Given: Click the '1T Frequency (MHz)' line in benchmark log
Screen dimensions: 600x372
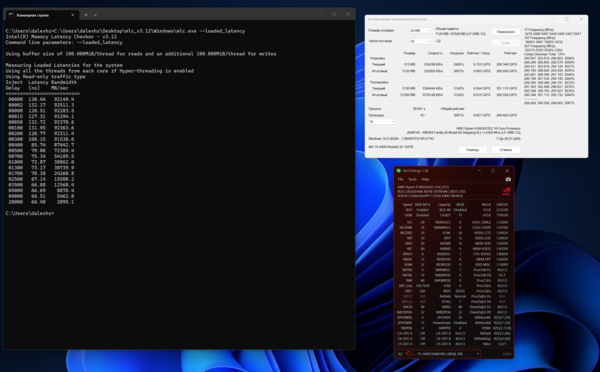Looking at the screenshot, I should [x=539, y=29].
